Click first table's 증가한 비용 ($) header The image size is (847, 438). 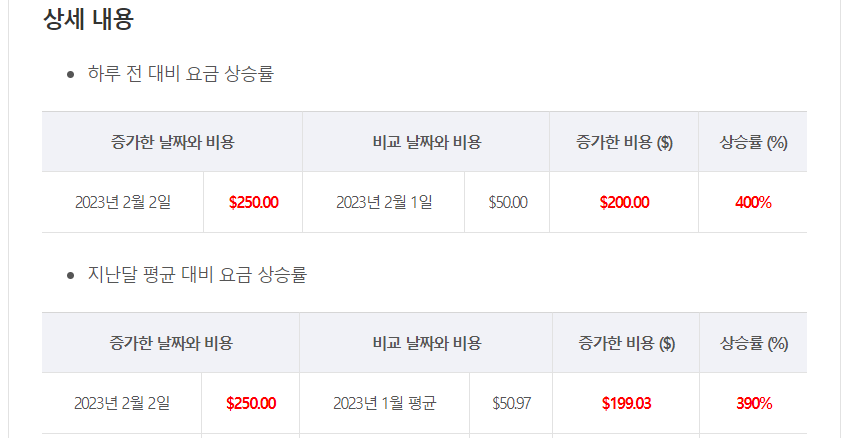[x=624, y=142]
